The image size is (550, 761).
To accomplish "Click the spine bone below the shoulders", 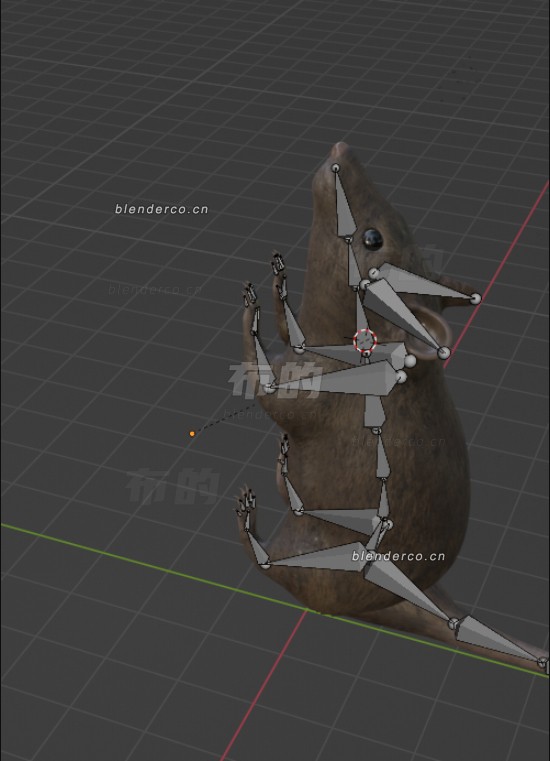I will pyautogui.click(x=374, y=412).
